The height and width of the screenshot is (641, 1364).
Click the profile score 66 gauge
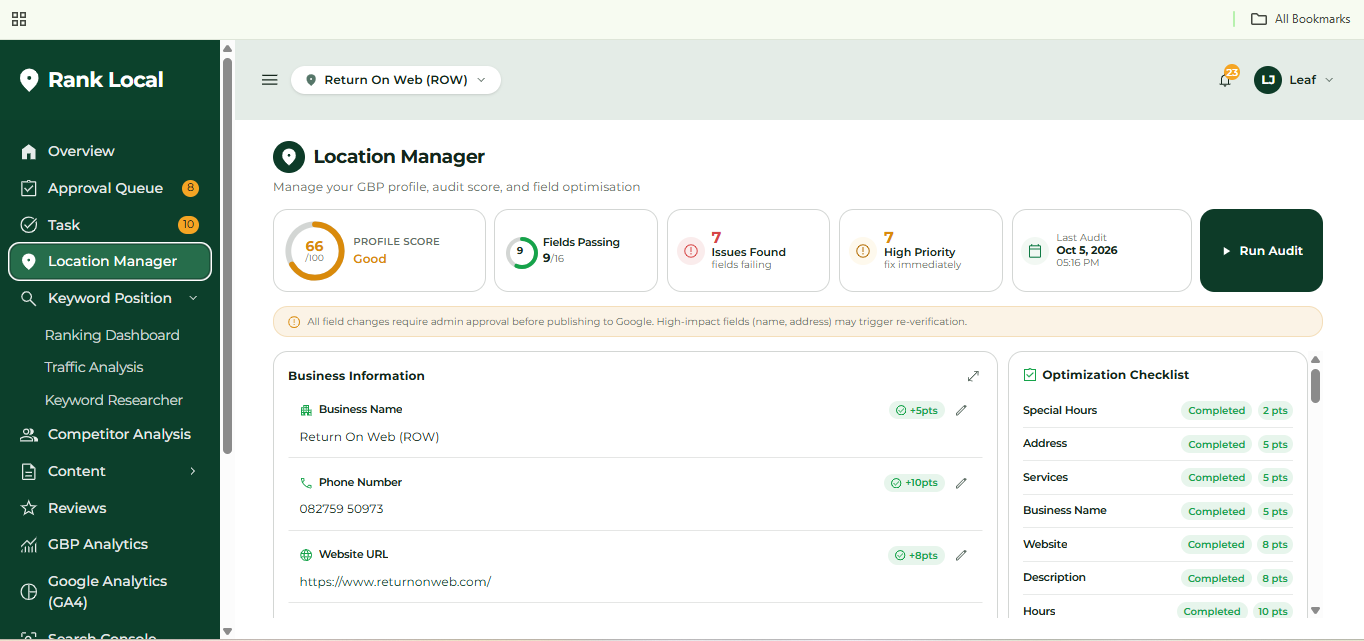point(315,251)
